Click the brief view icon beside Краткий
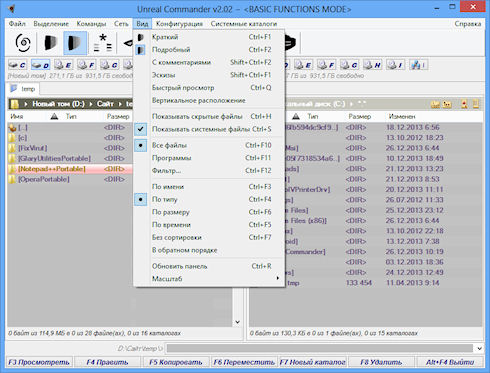Screen dimensions: 490x373 (141, 37)
